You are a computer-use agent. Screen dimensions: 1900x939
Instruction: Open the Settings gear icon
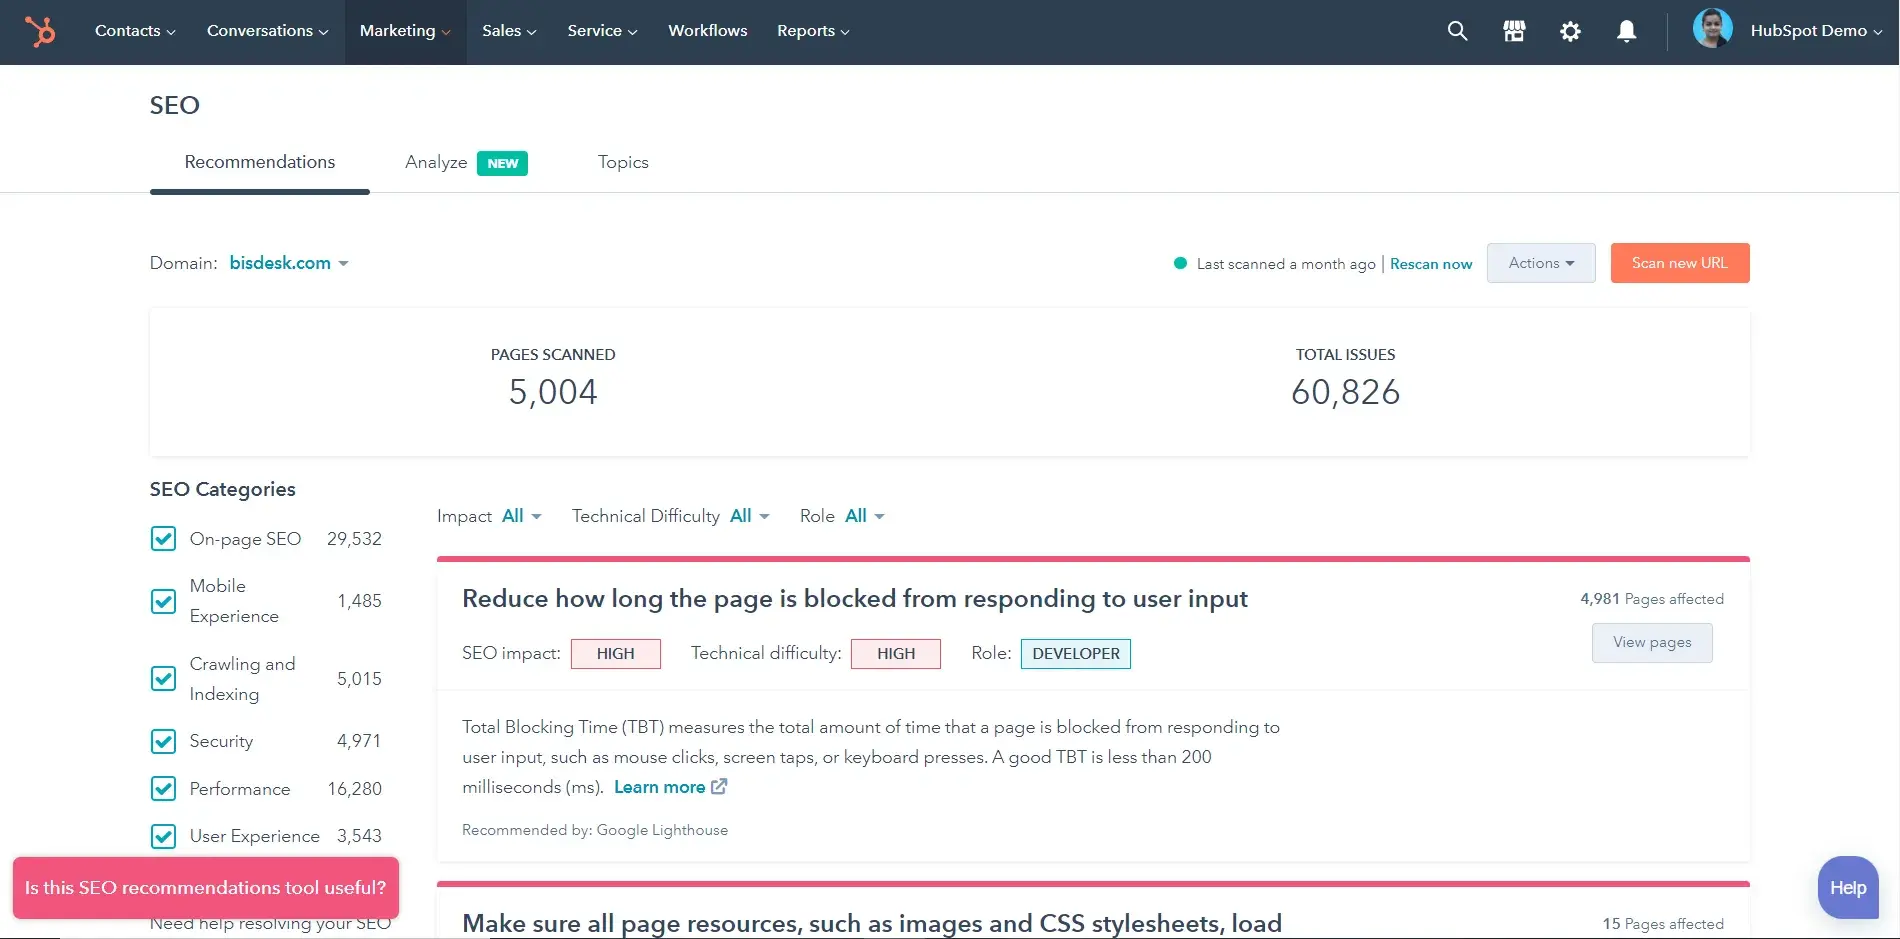coord(1570,31)
